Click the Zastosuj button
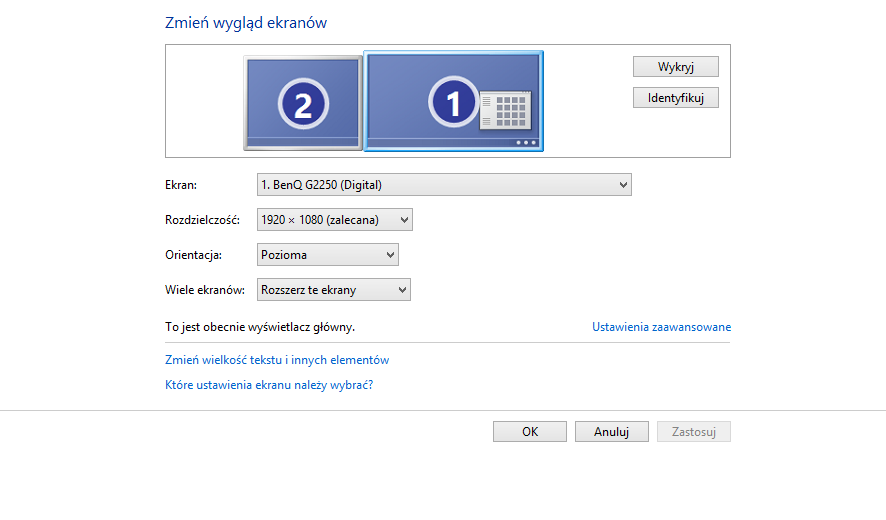 [694, 432]
